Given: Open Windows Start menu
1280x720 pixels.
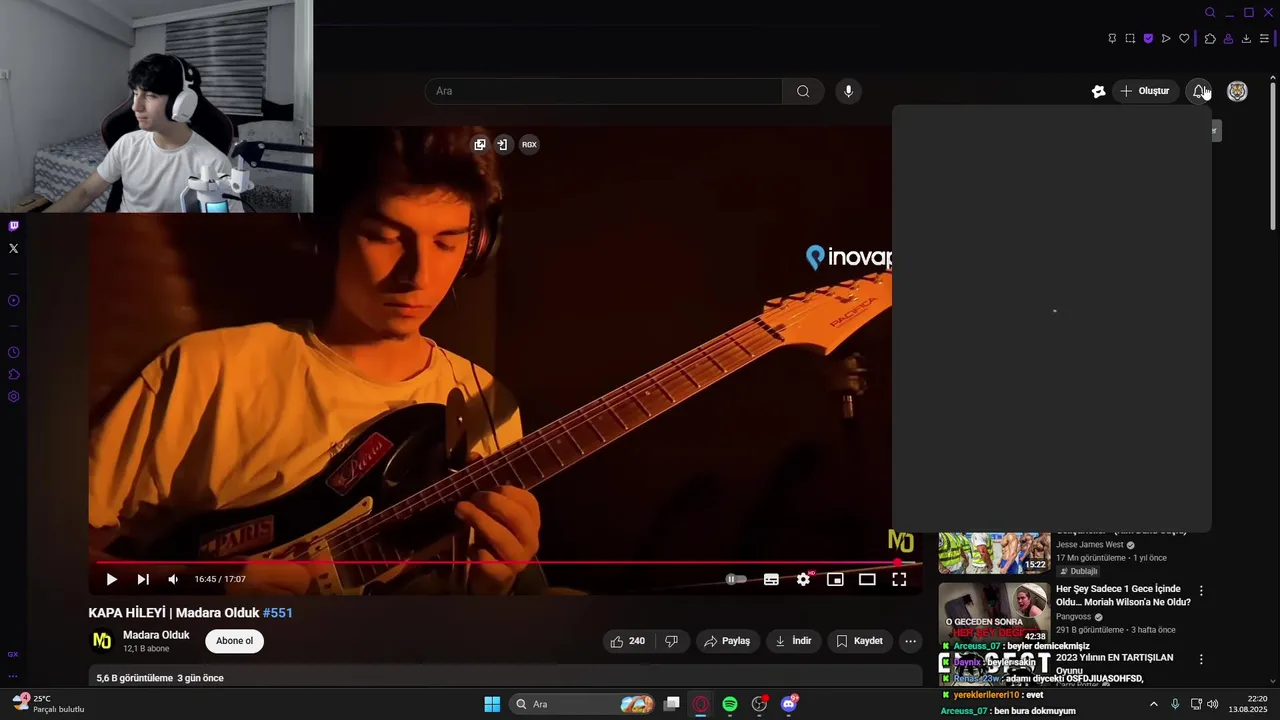Looking at the screenshot, I should (492, 704).
